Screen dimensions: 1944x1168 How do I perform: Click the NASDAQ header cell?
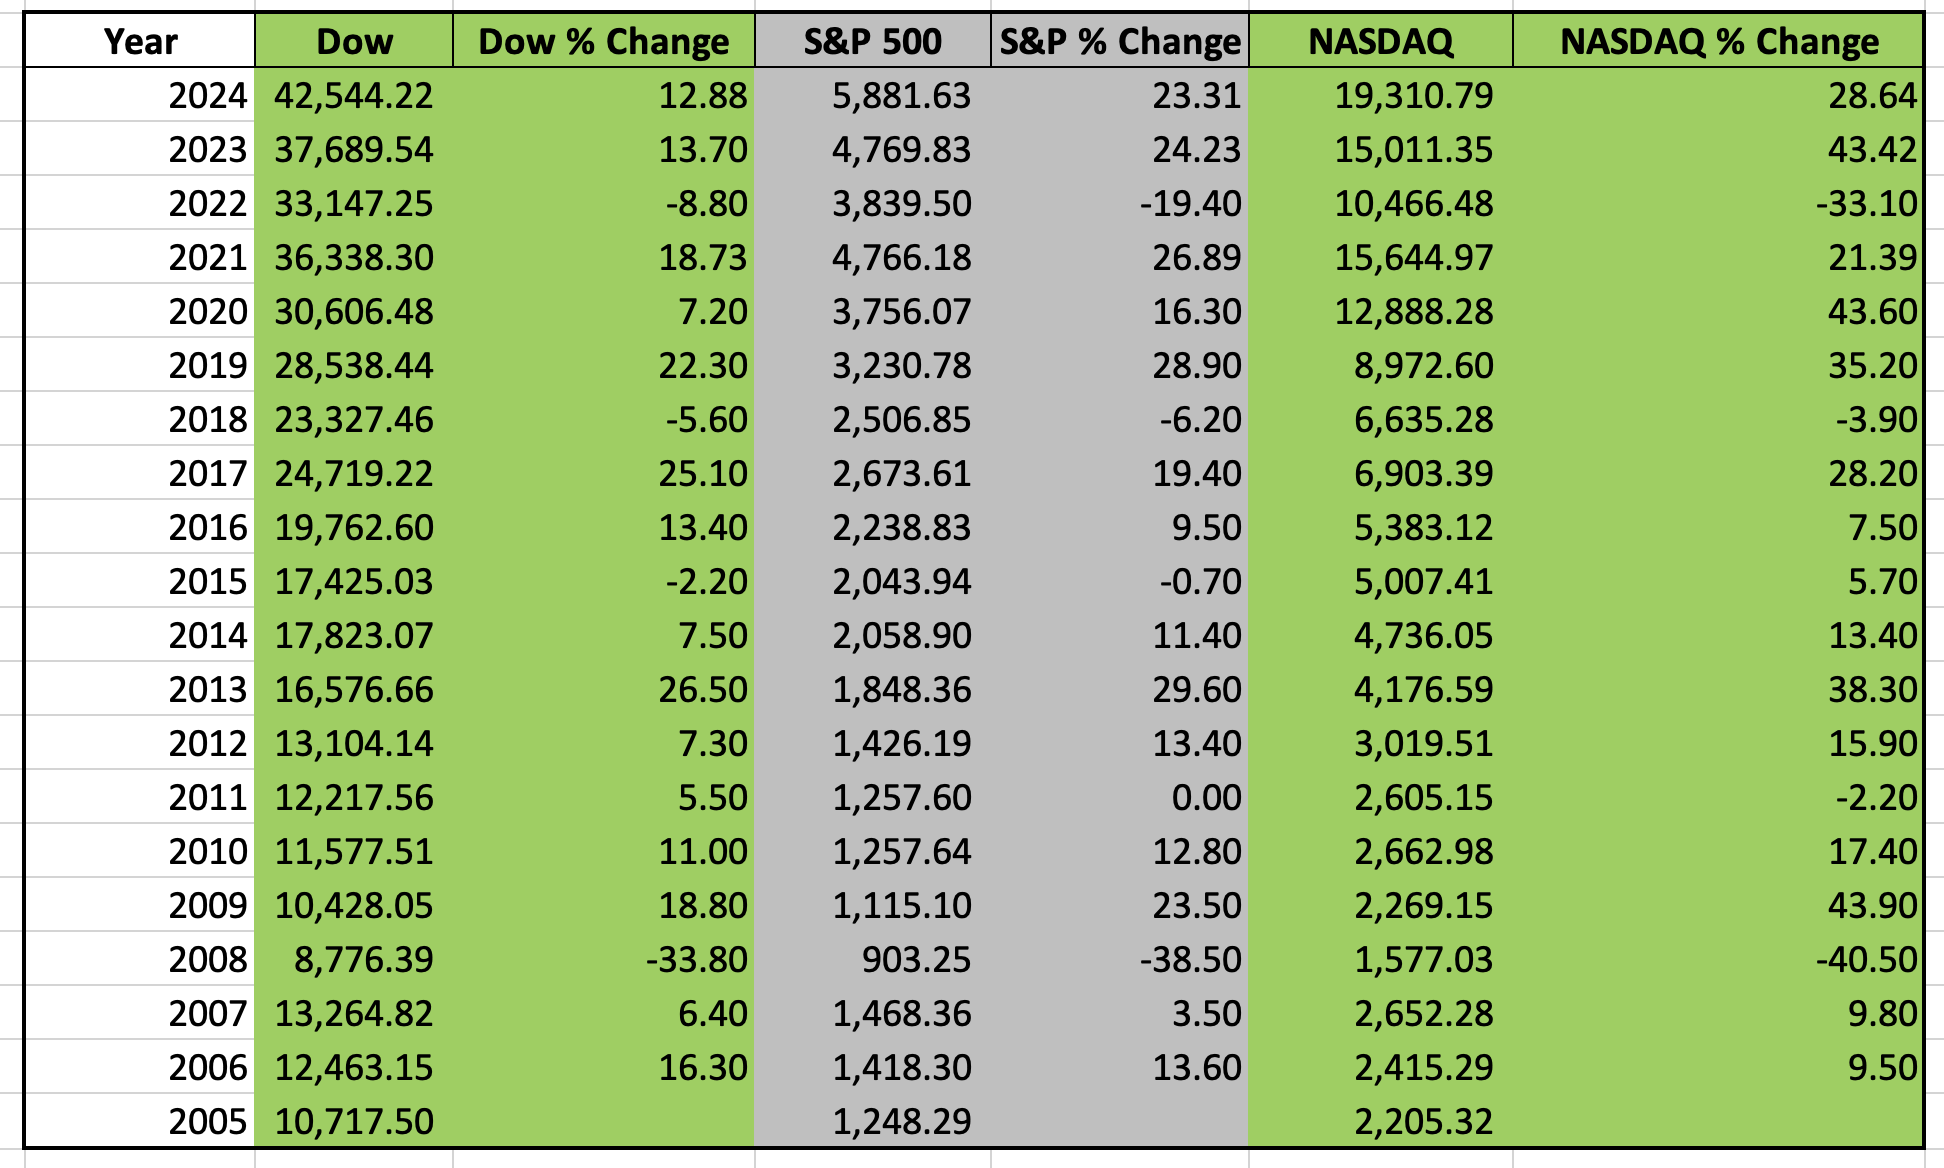(x=1381, y=41)
